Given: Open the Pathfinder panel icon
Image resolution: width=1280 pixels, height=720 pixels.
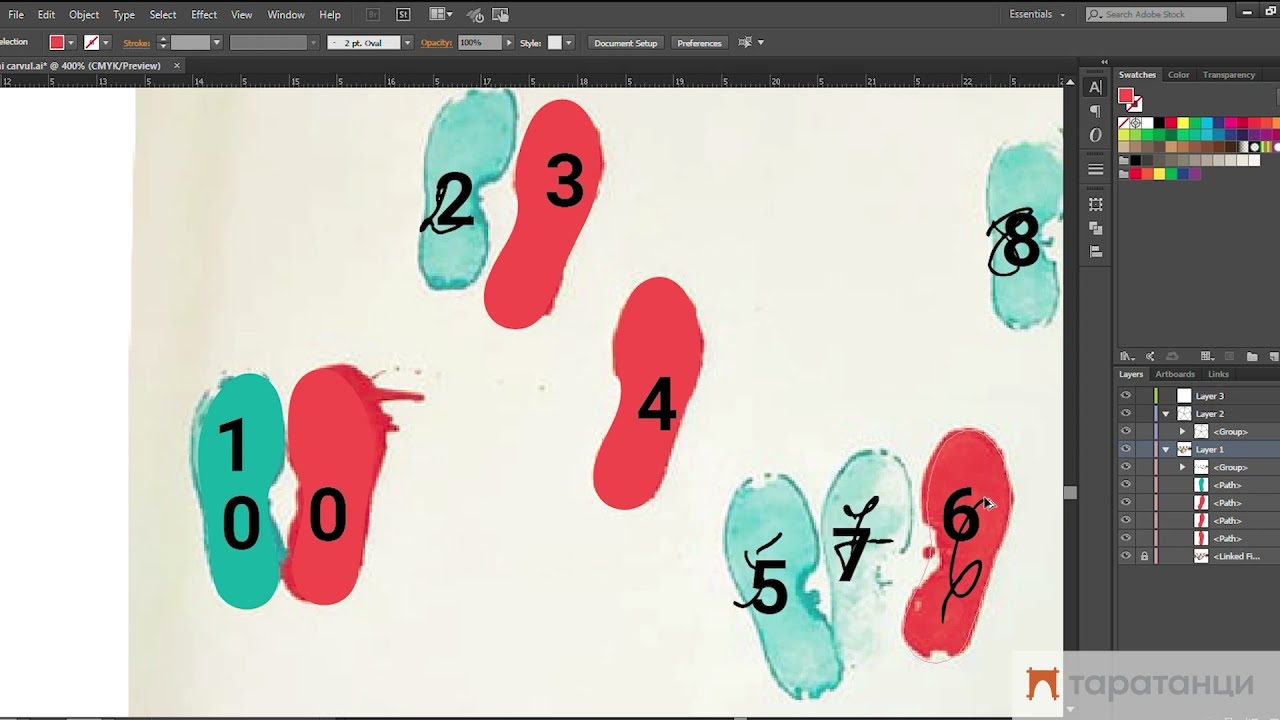Looking at the screenshot, I should [1096, 228].
